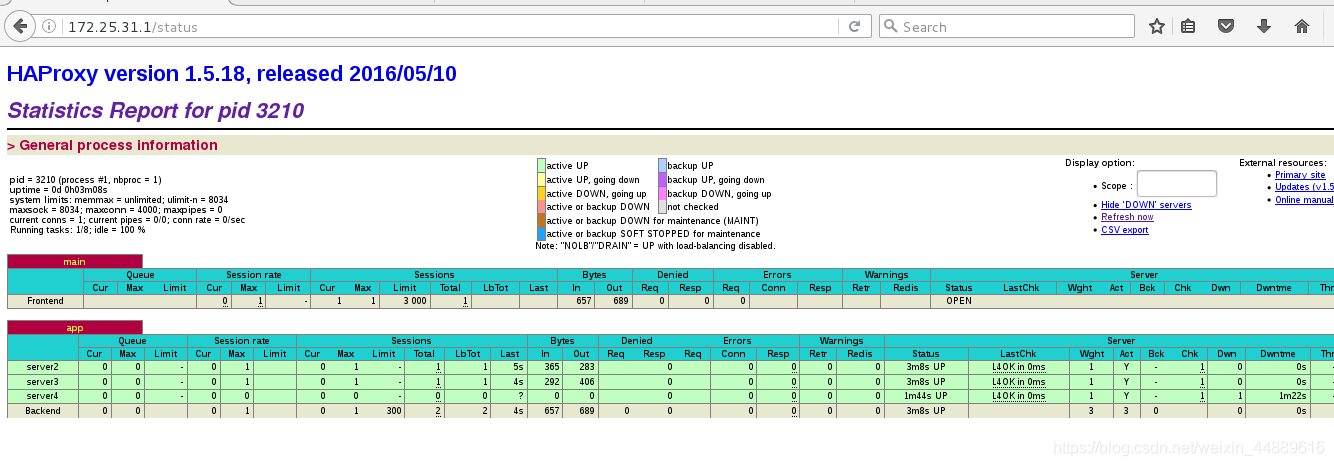Screen dimensions: 1334x466
Task: Bookmark this page with the star icon
Action: 1157,27
